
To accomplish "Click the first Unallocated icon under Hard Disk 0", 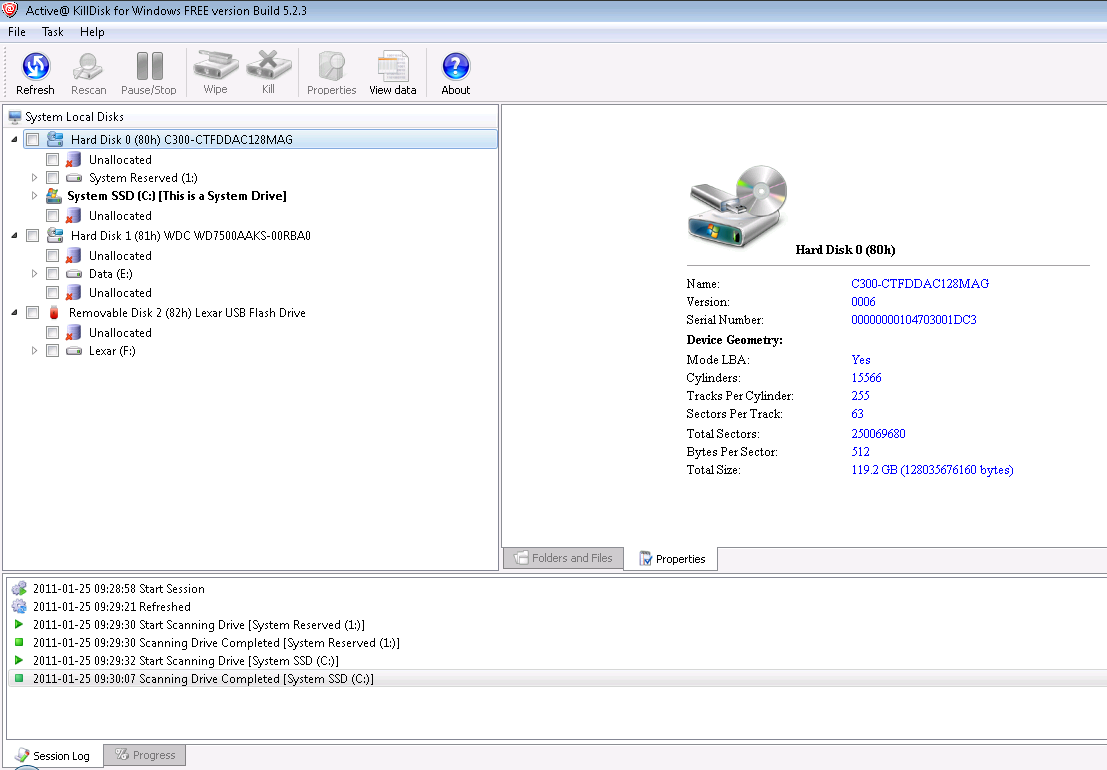I will coord(73,160).
